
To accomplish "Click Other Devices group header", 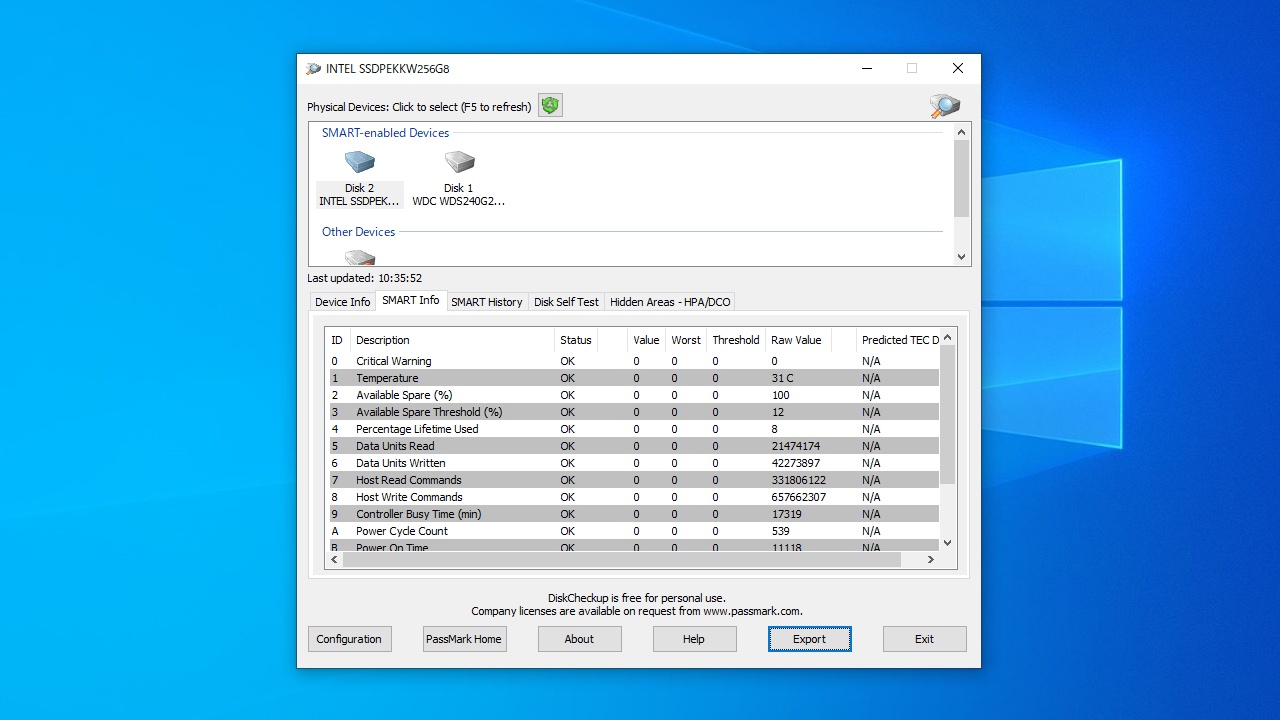I will pyautogui.click(x=358, y=232).
